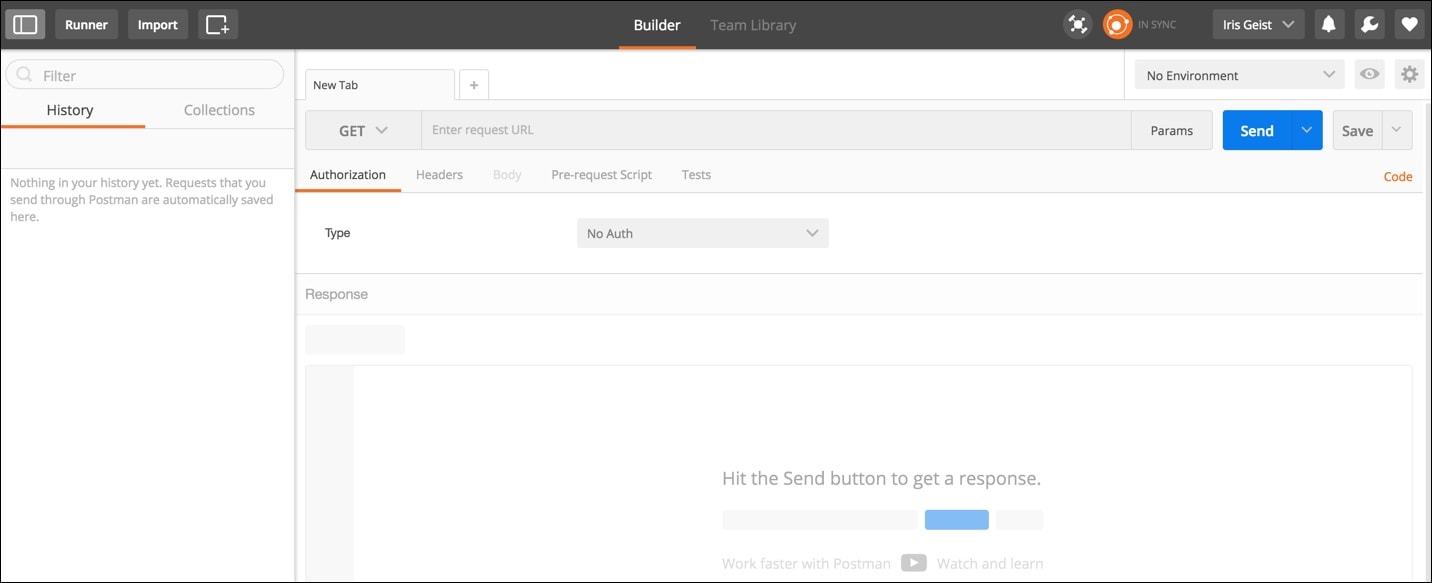The width and height of the screenshot is (1432, 583).
Task: Switch to the Collections tab
Action: click(218, 109)
